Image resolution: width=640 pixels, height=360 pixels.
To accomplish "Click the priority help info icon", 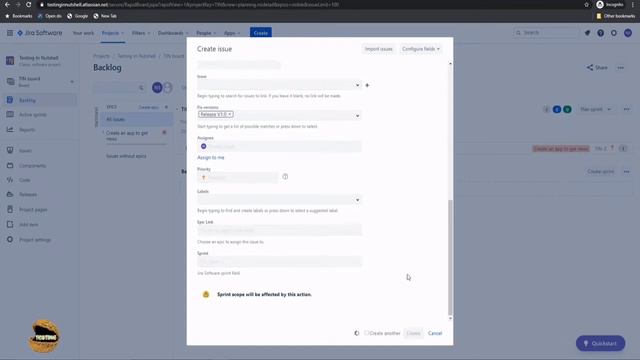I will coord(285,177).
